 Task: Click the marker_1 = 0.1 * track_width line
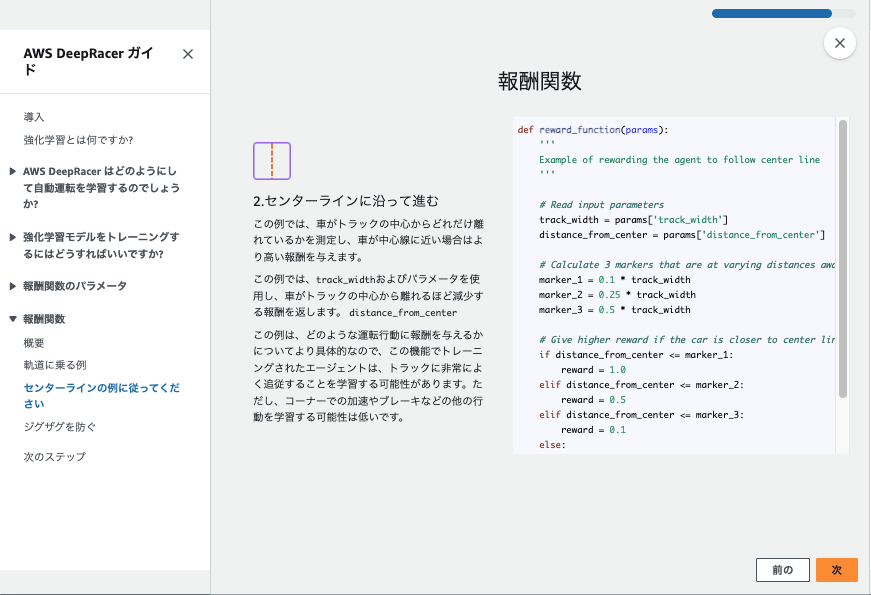point(614,280)
